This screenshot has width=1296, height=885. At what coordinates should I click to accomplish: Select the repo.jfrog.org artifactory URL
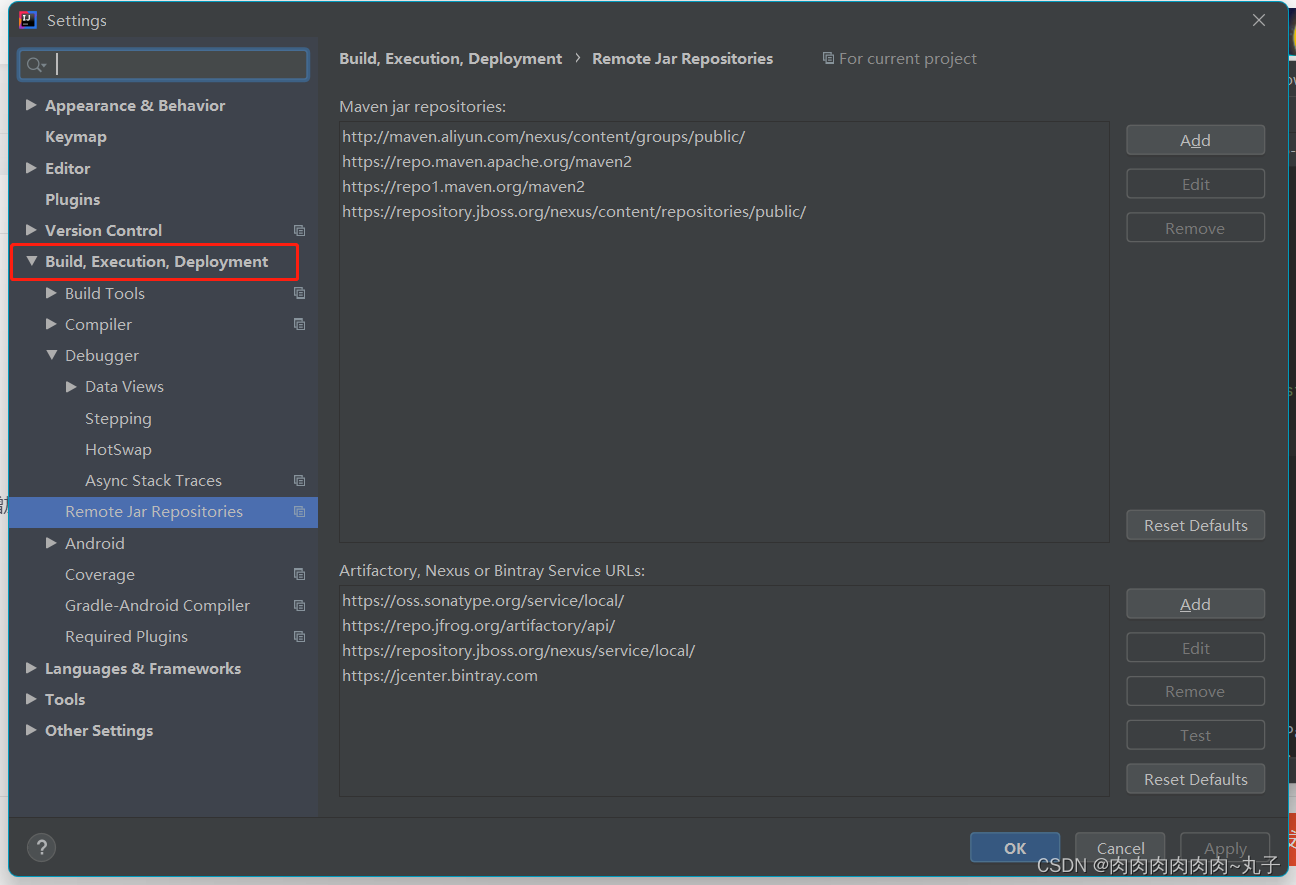pyautogui.click(x=478, y=626)
